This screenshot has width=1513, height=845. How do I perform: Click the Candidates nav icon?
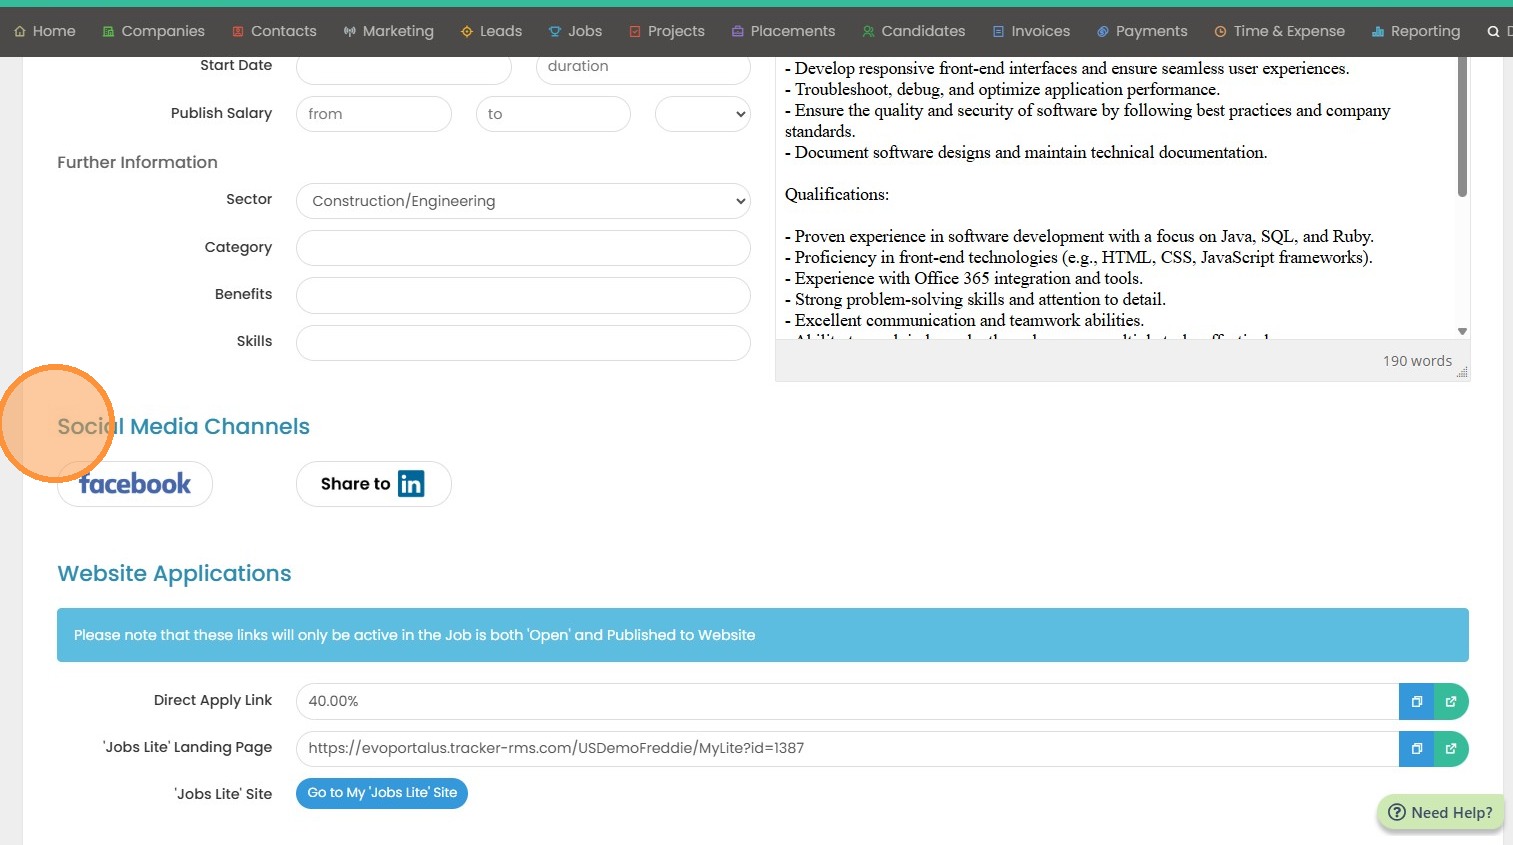868,32
